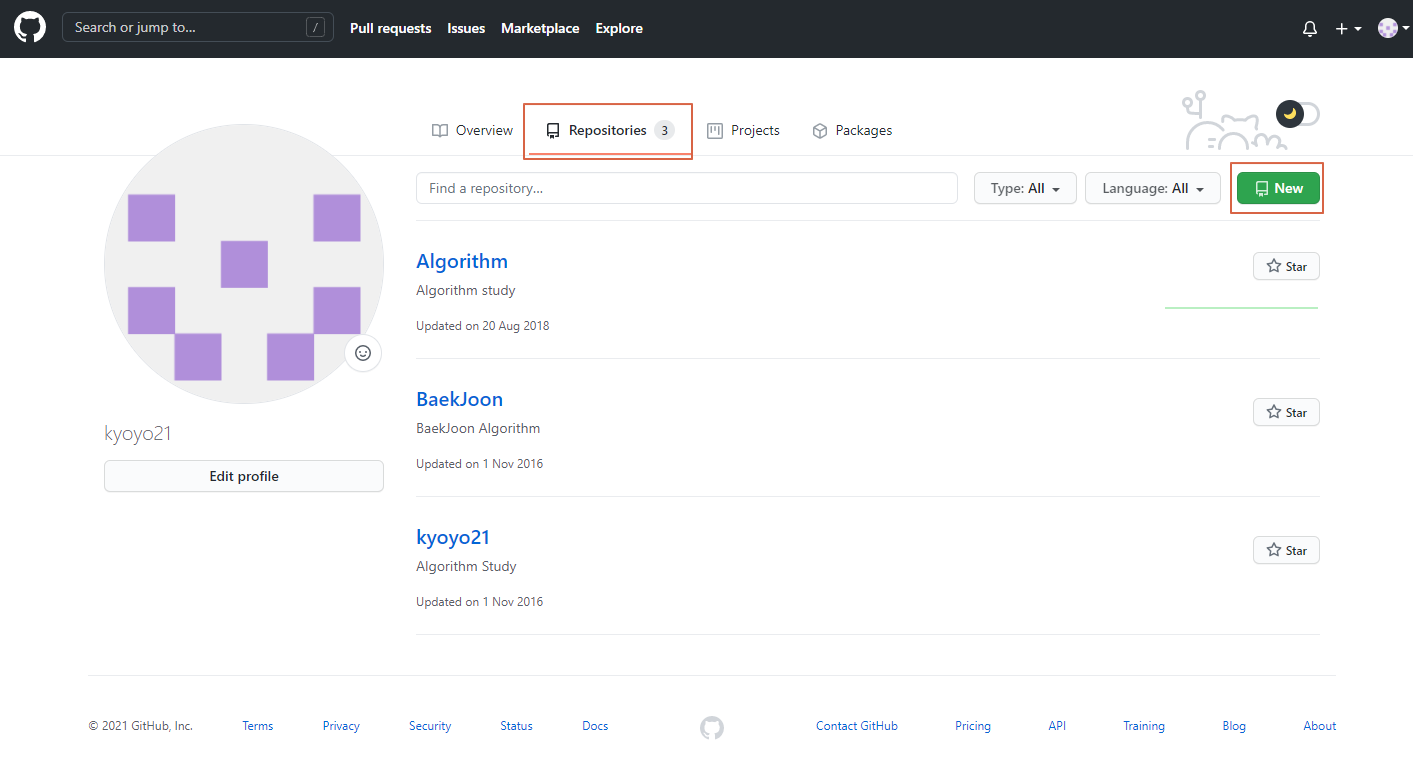Toggle the dark mode moon switch
This screenshot has height=775, width=1413.
1298,114
